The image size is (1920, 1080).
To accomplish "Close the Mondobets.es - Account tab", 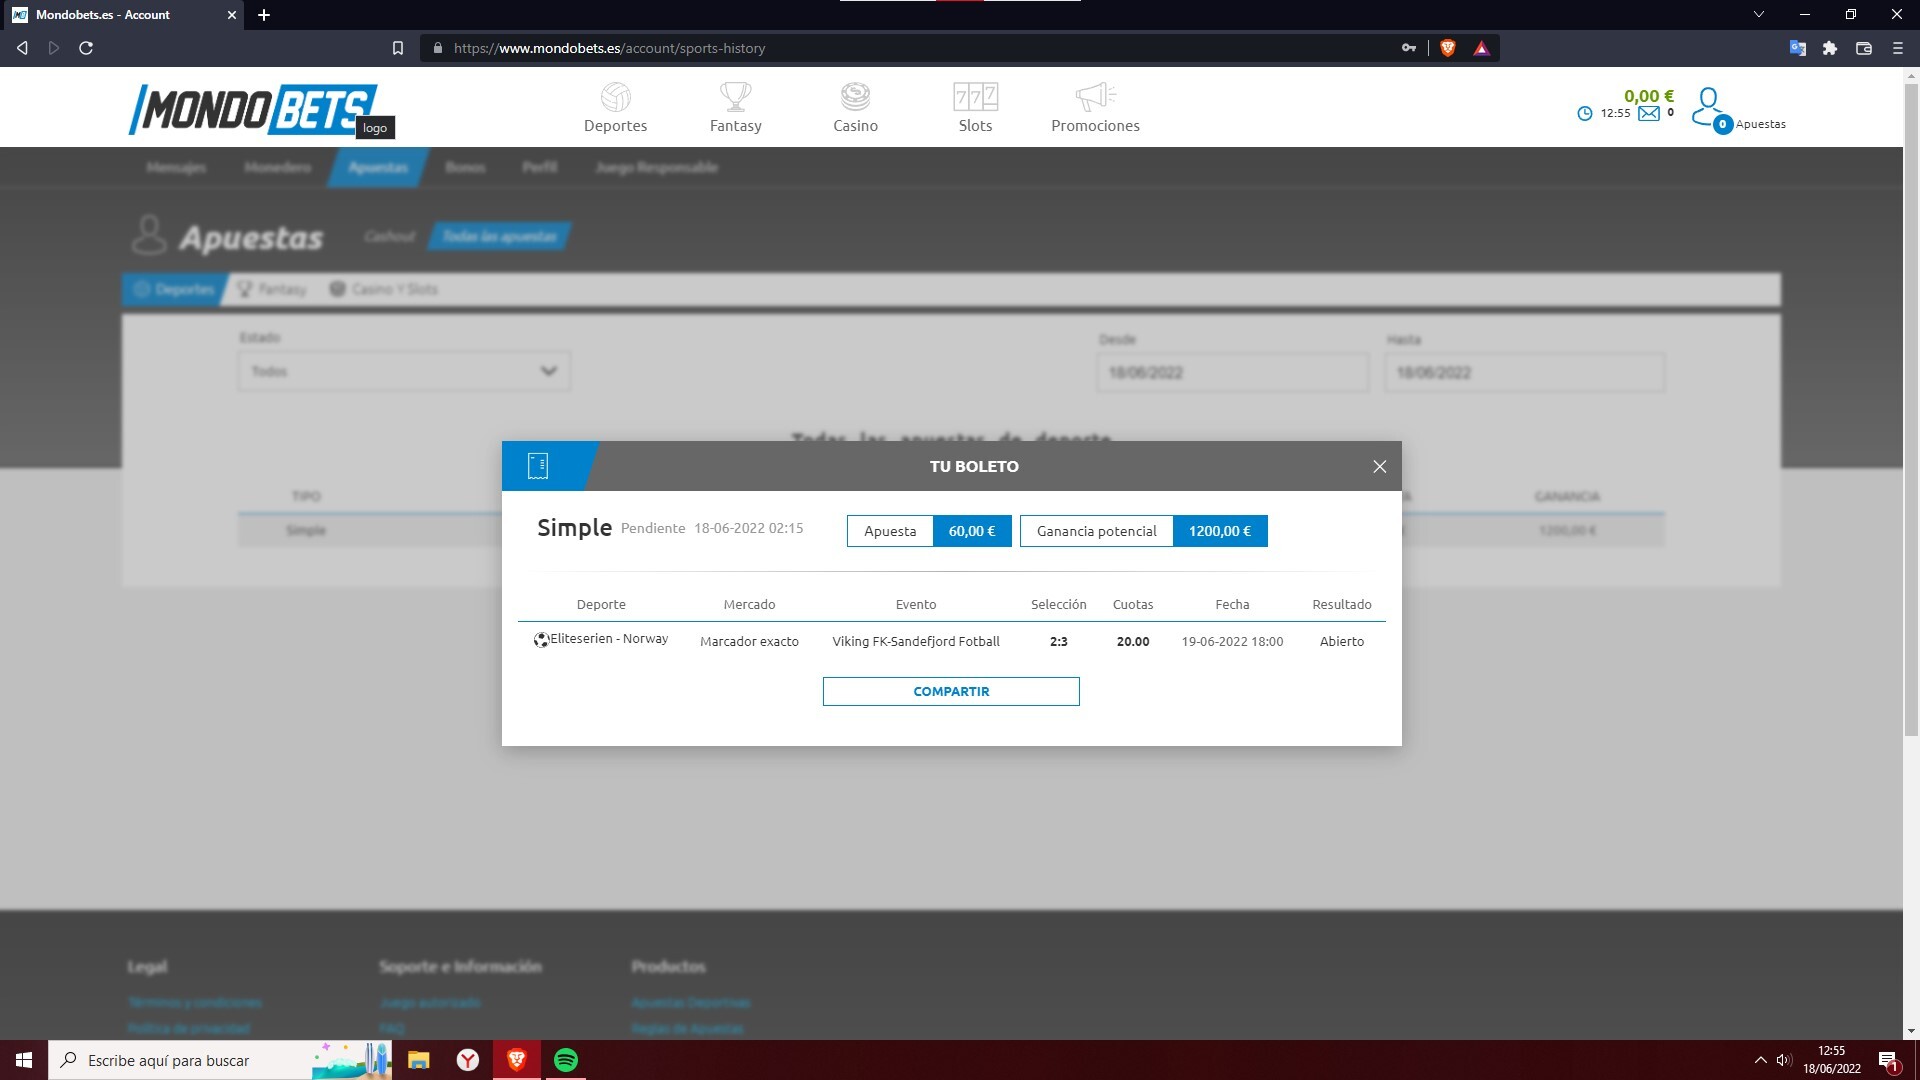I will [231, 15].
